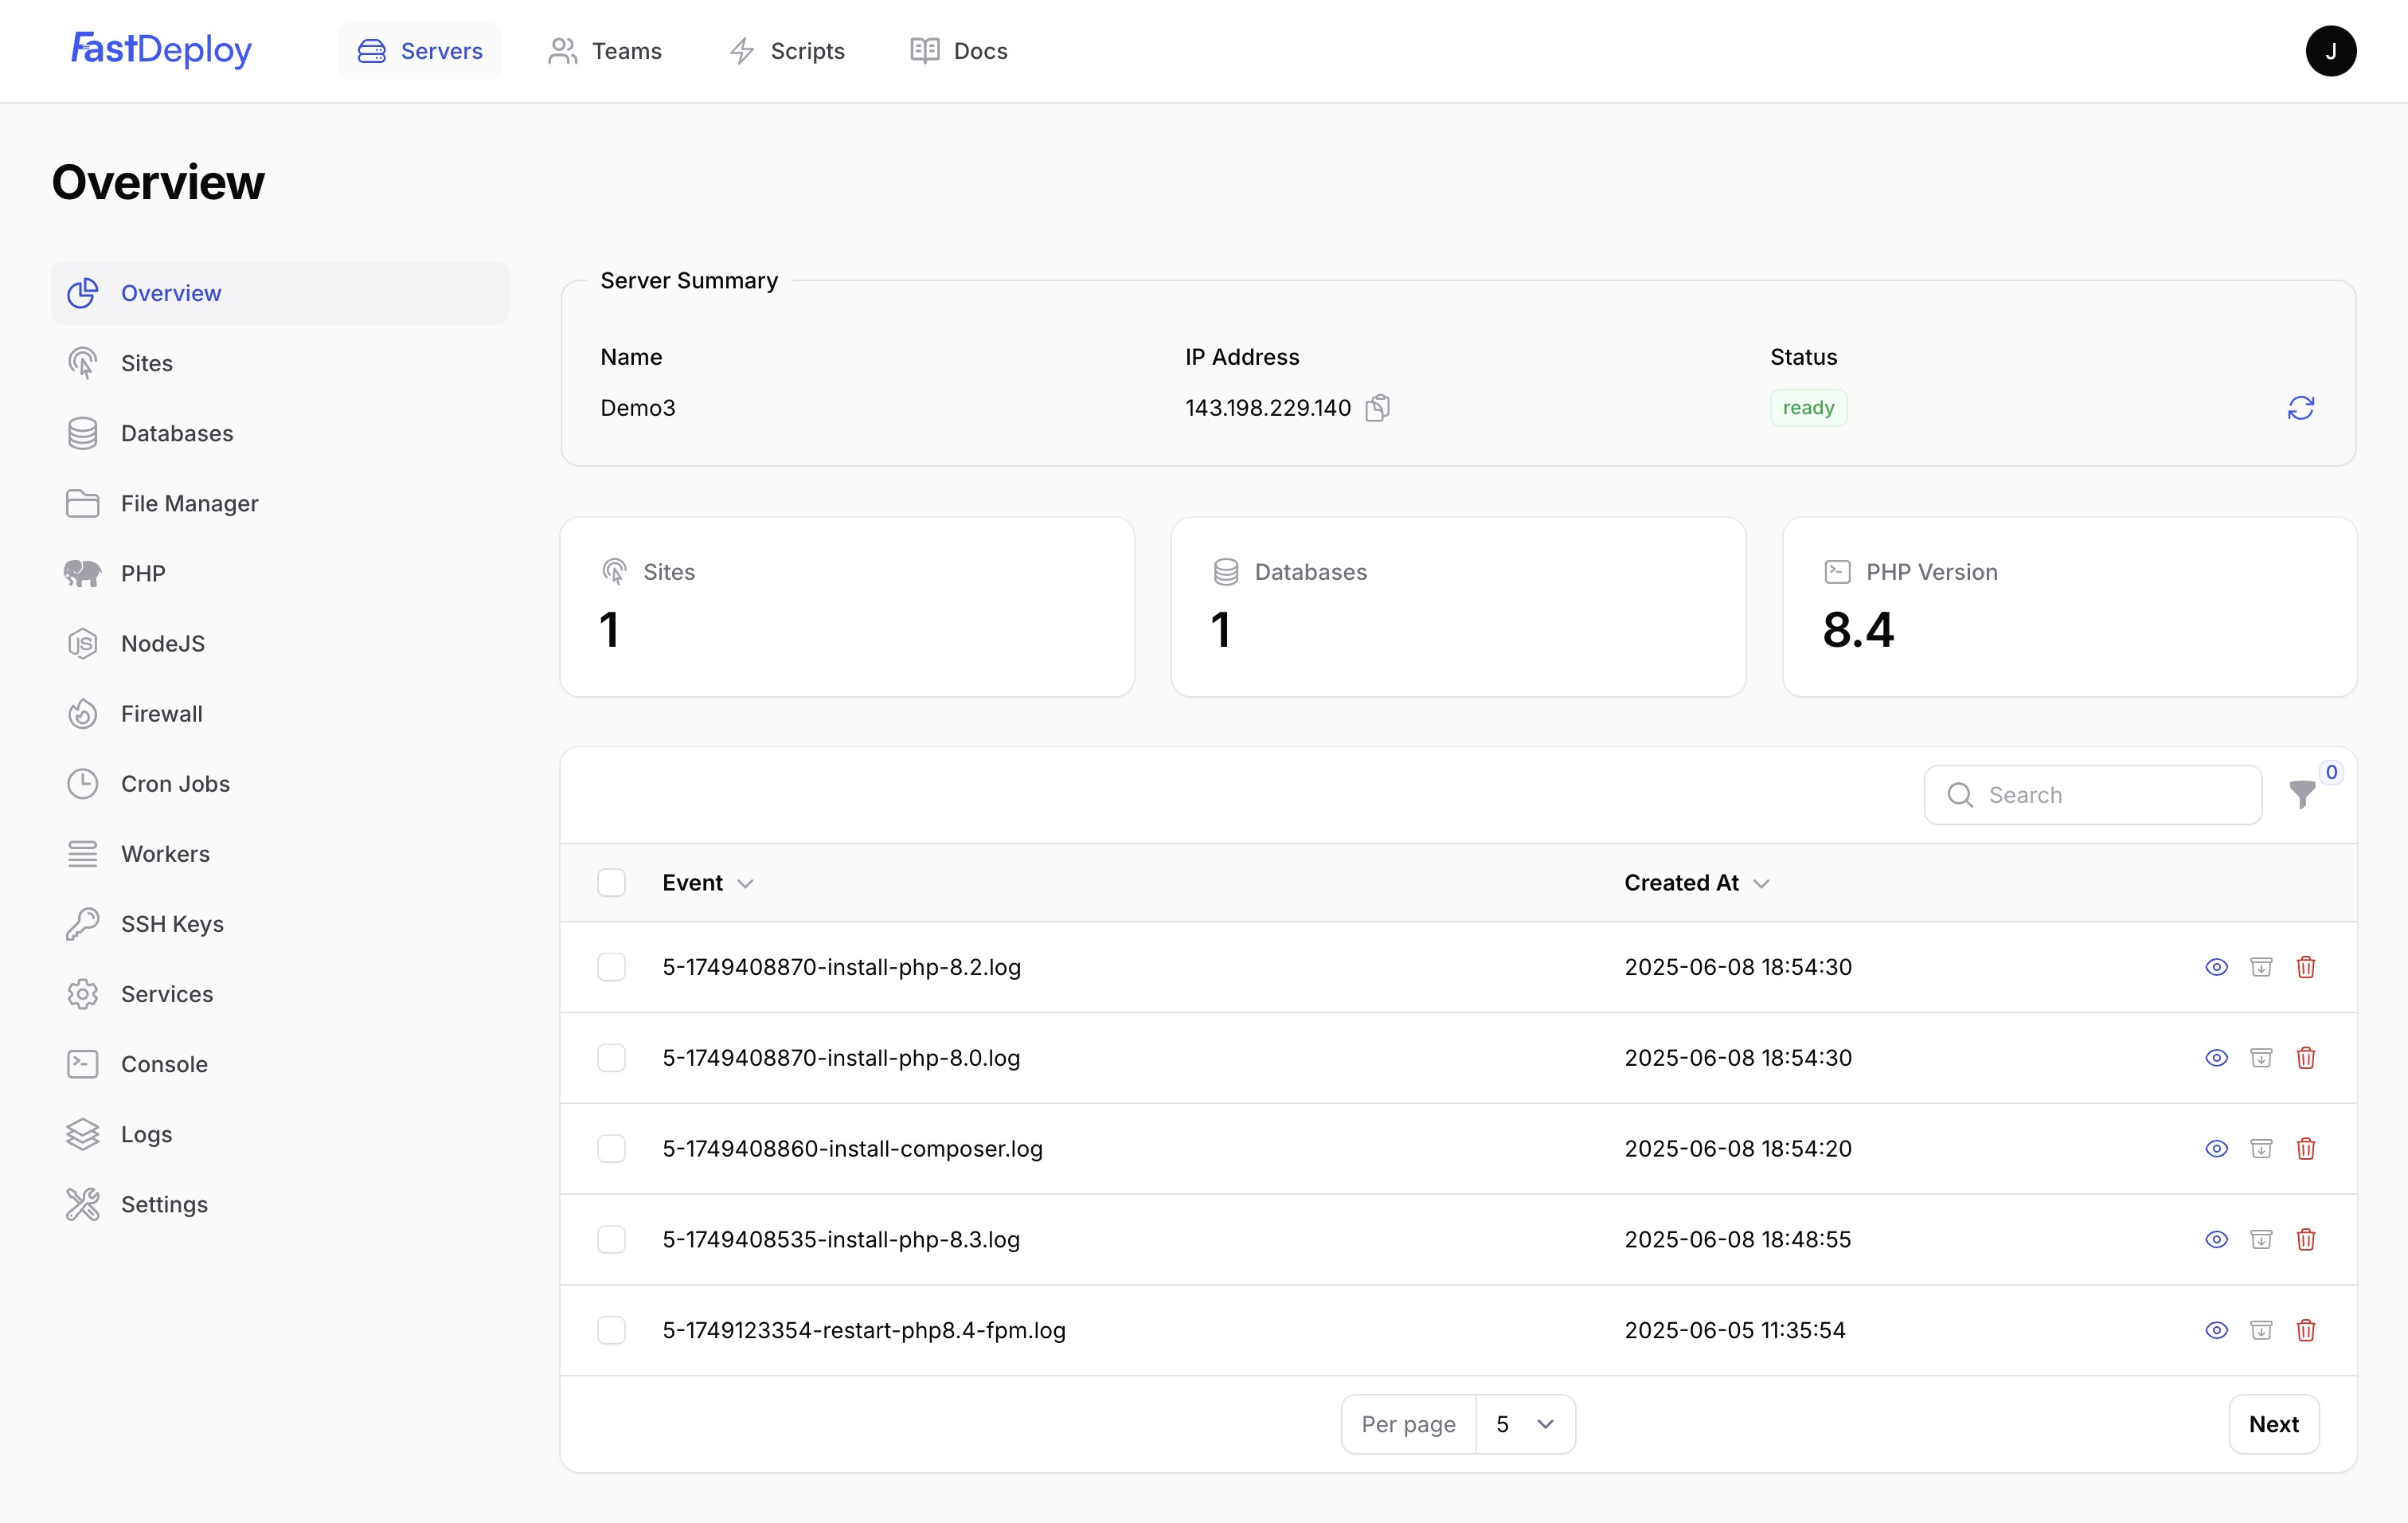Viewport: 2408px width, 1523px height.
Task: Open Settings in the sidebar
Action: 280,1204
